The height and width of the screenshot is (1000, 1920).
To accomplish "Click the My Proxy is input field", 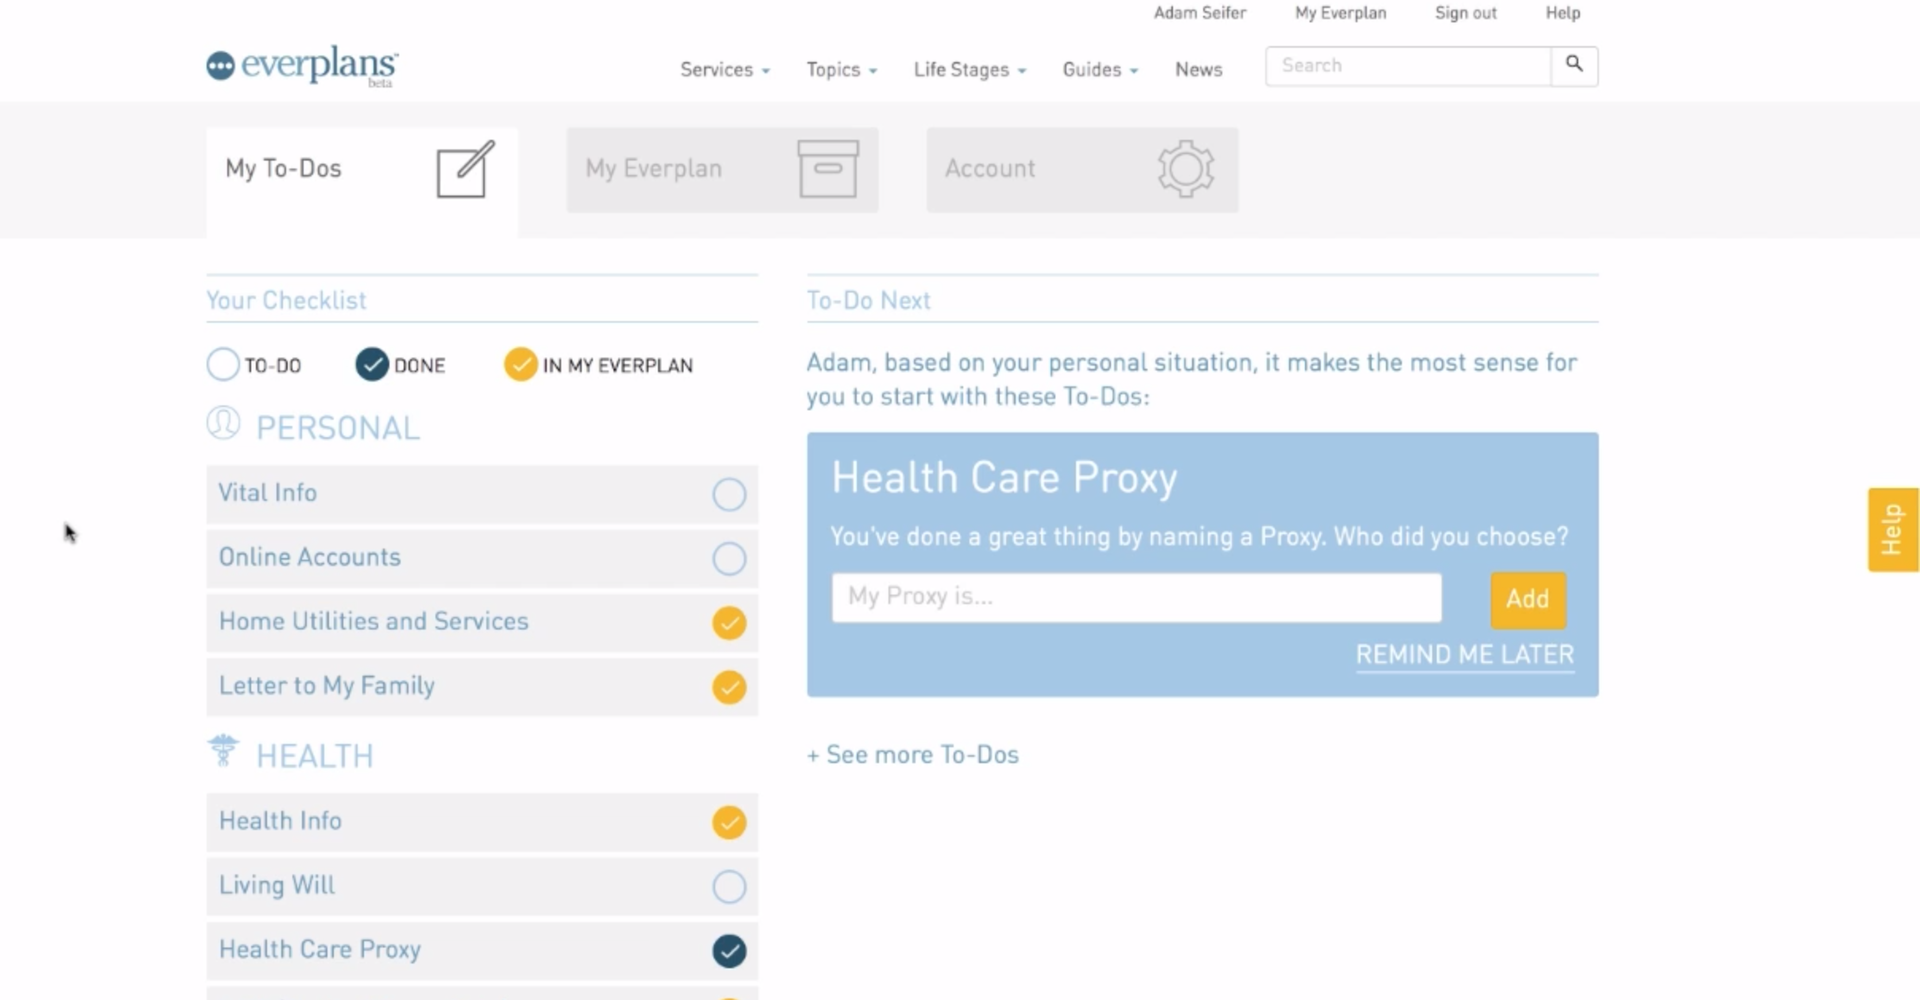I will tap(1137, 597).
